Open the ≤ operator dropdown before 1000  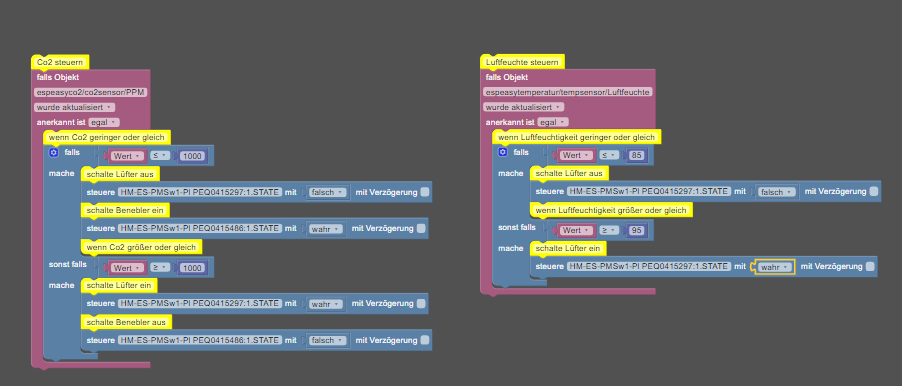[160, 155]
